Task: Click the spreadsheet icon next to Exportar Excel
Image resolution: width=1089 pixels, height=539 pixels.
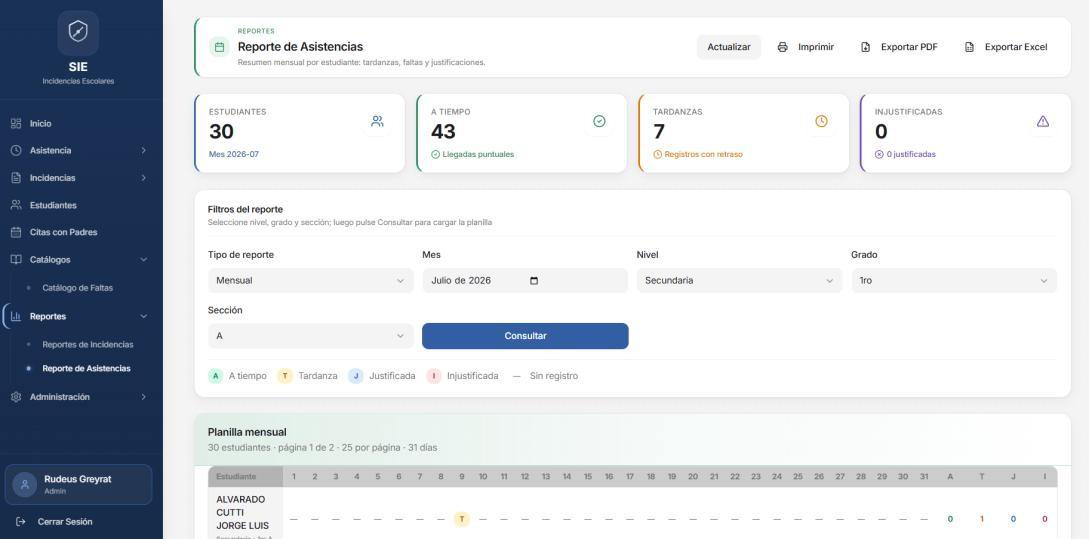Action: click(x=969, y=47)
